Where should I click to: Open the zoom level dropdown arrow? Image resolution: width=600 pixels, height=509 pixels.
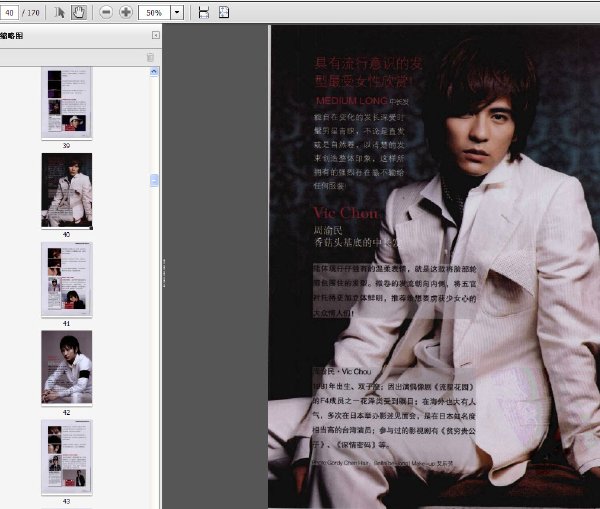click(x=177, y=13)
